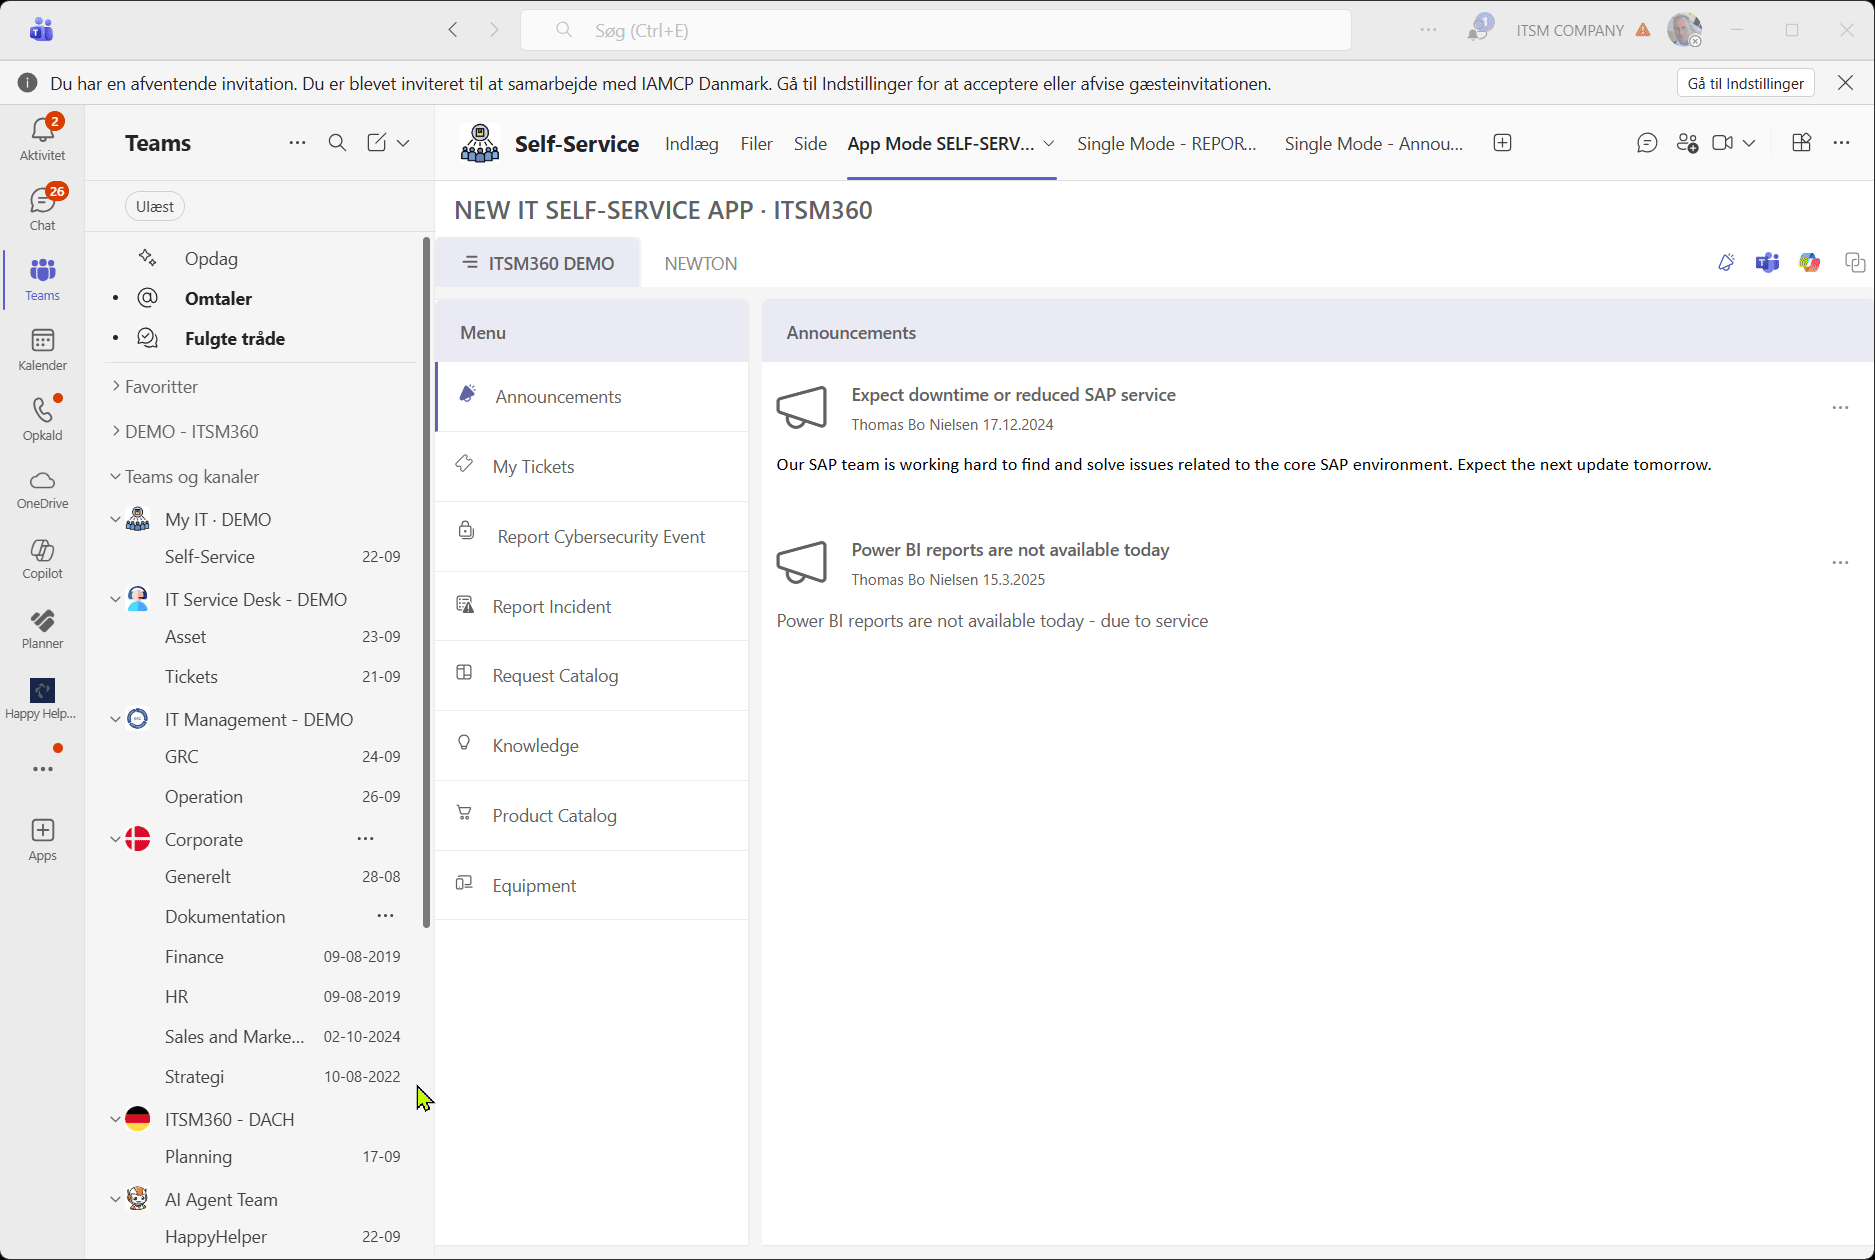This screenshot has width=1875, height=1260.
Task: Switch to the NEWTON tab
Action: pos(700,263)
